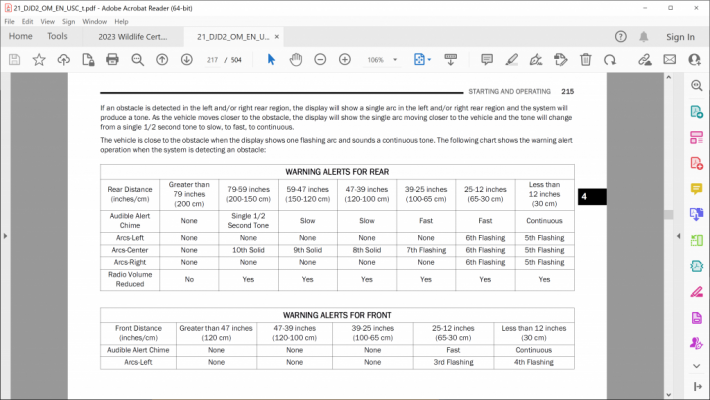This screenshot has width=710, height=400.
Task: Click the Print file icon
Action: (x=112, y=59)
